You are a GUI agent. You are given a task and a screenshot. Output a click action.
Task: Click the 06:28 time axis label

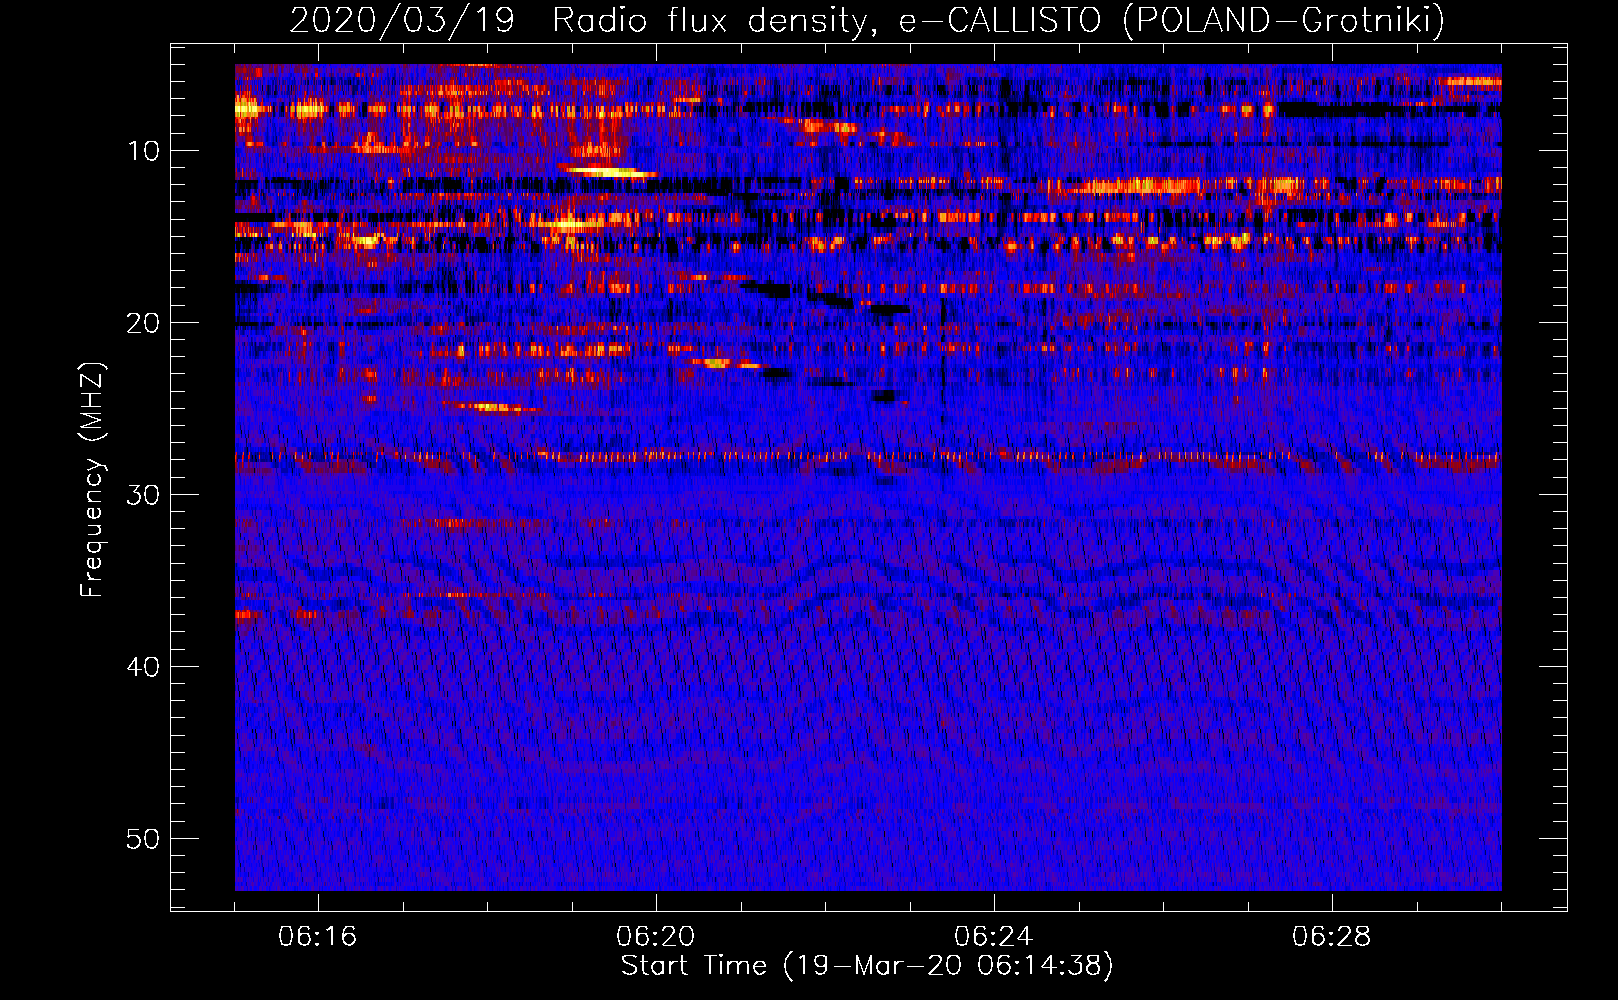(1332, 937)
